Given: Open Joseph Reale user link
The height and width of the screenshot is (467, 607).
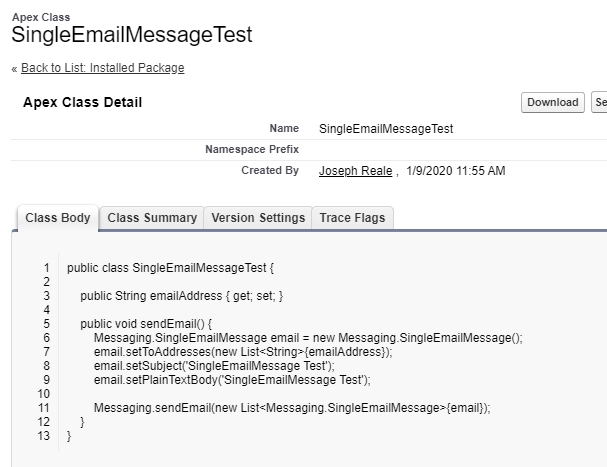Looking at the screenshot, I should point(355,171).
